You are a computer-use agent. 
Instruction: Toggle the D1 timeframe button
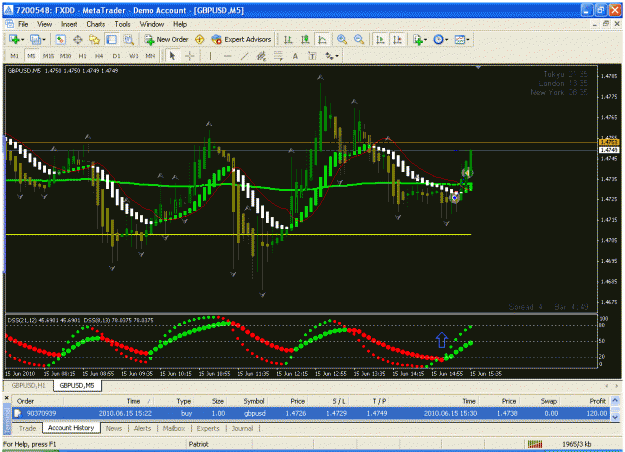116,56
